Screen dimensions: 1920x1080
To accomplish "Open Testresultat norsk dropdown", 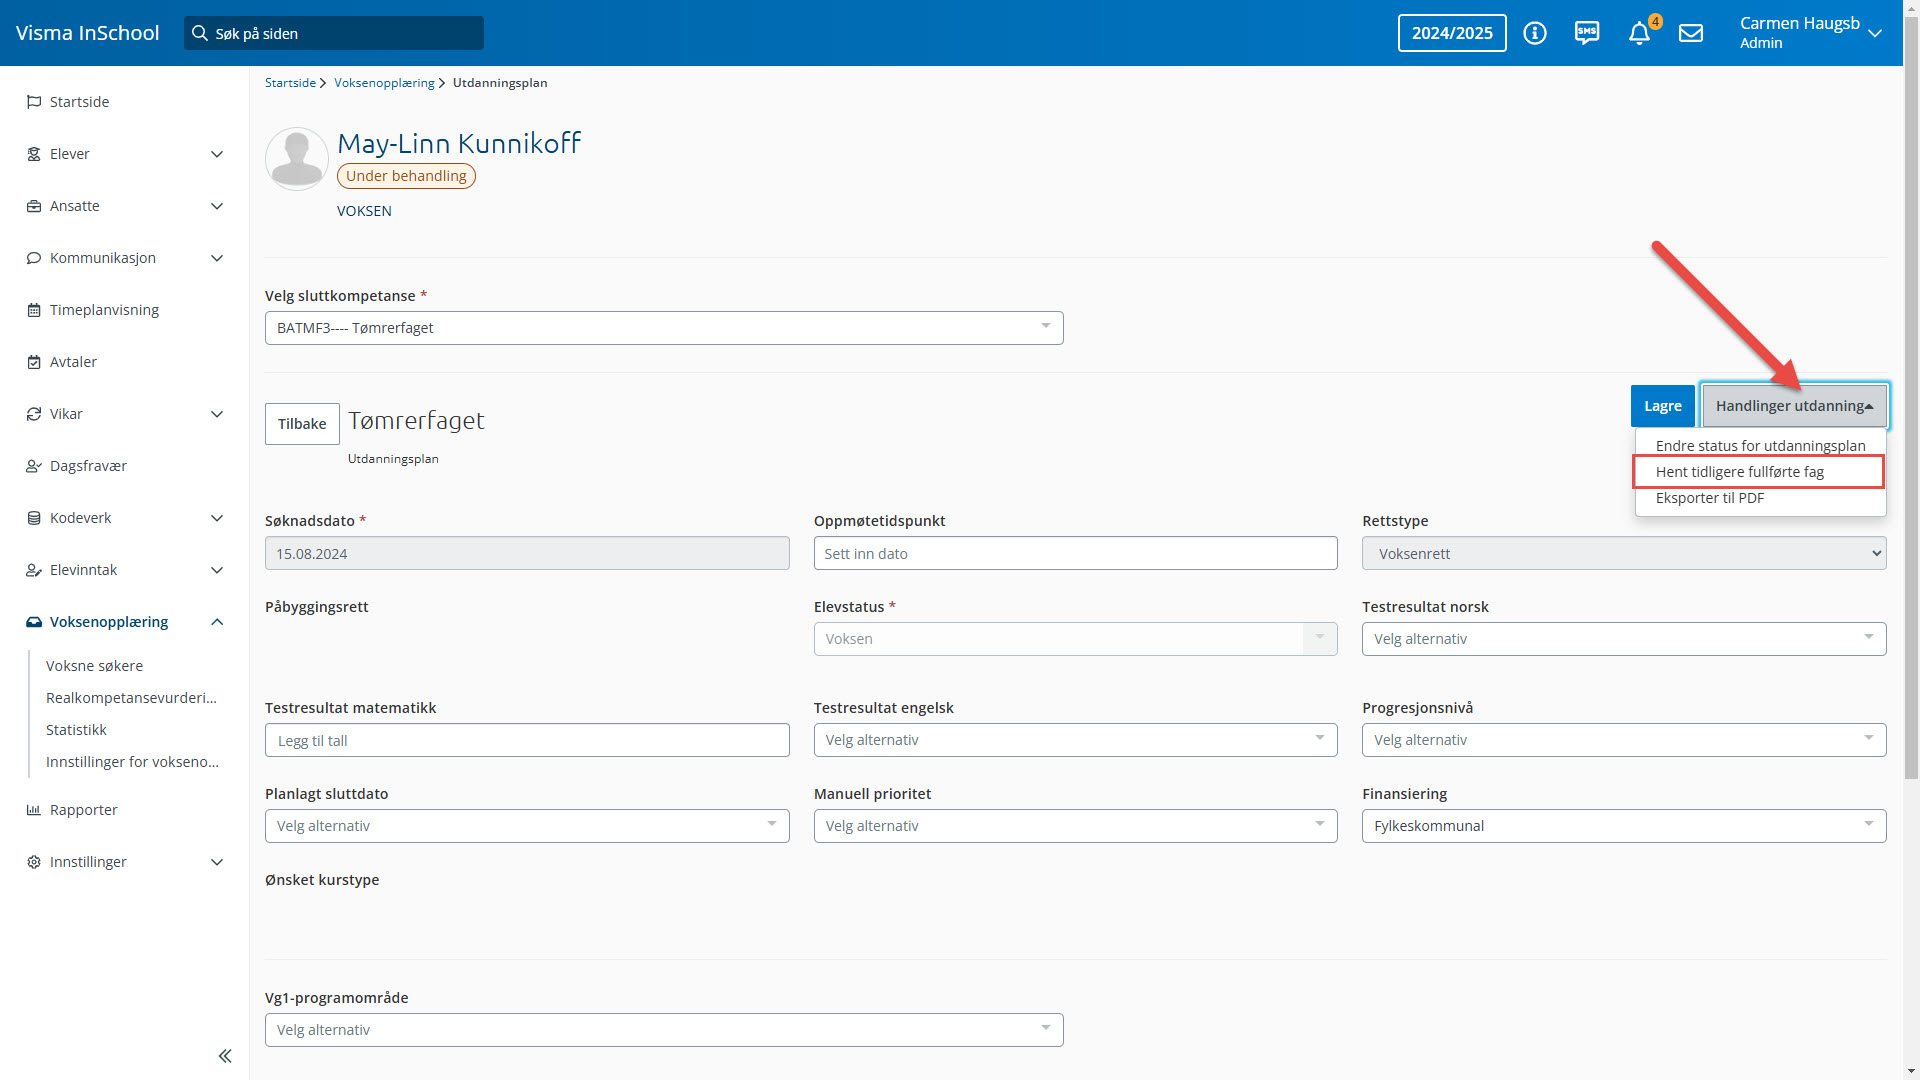I will [1623, 639].
